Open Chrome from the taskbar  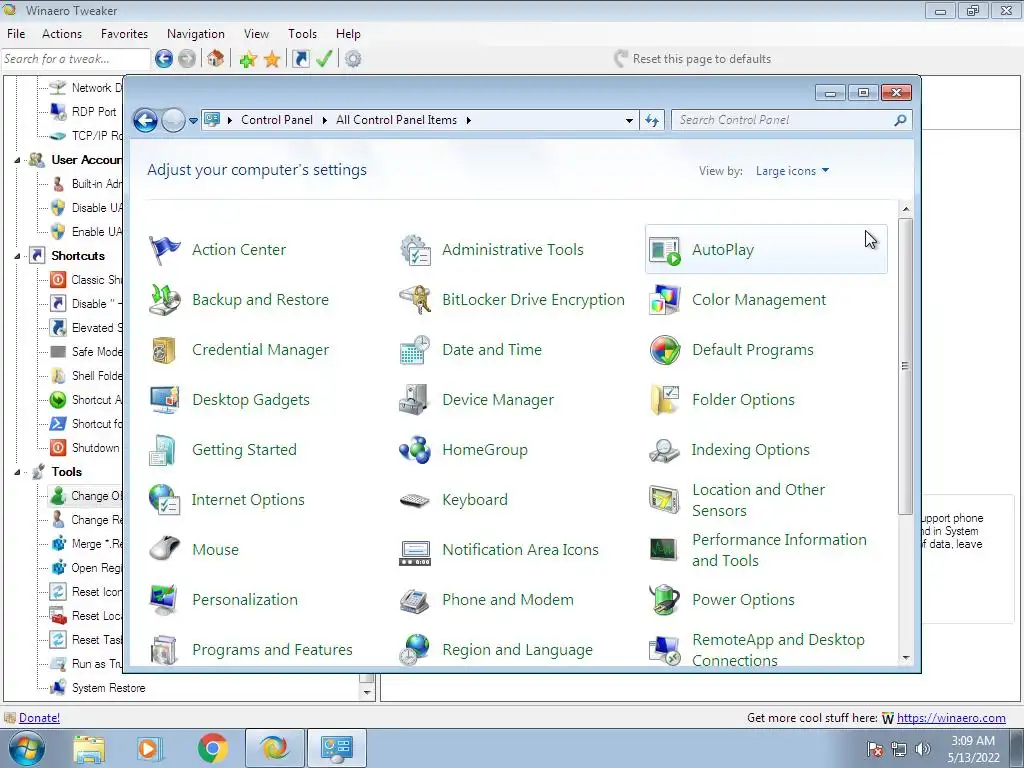(x=212, y=748)
